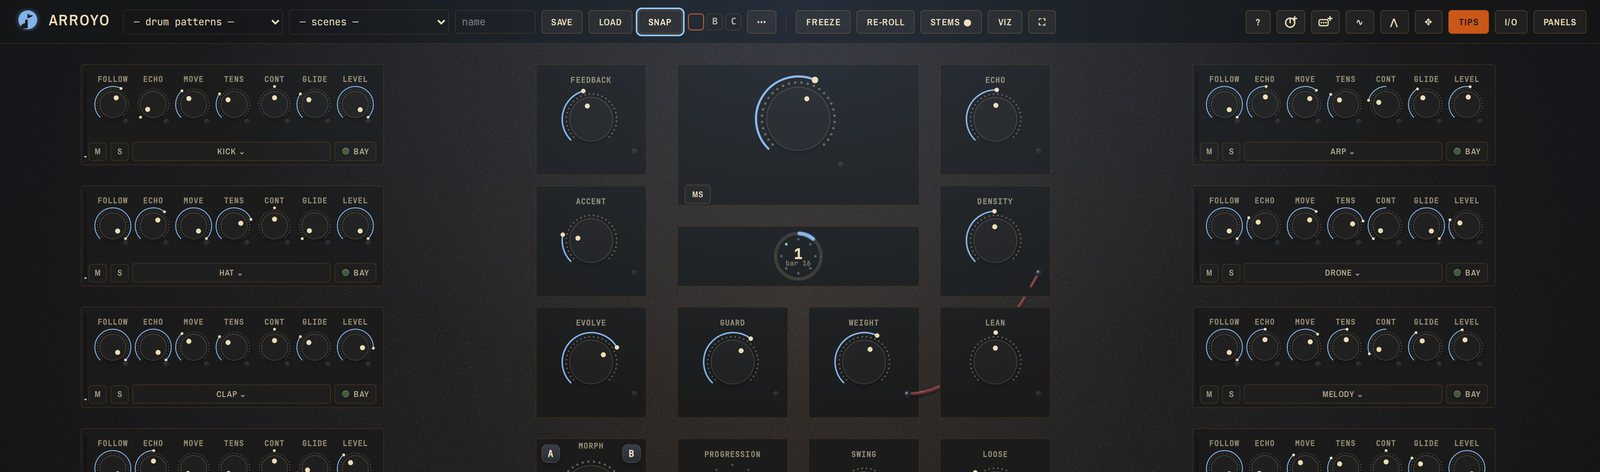The height and width of the screenshot is (472, 1600).
Task: Click the Arroyo logo icon
Action: (x=28, y=21)
